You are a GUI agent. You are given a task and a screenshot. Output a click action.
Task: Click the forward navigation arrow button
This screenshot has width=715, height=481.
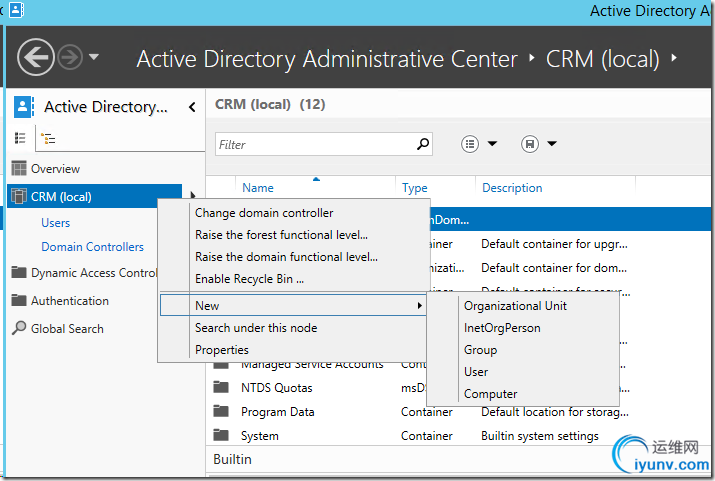[69, 57]
